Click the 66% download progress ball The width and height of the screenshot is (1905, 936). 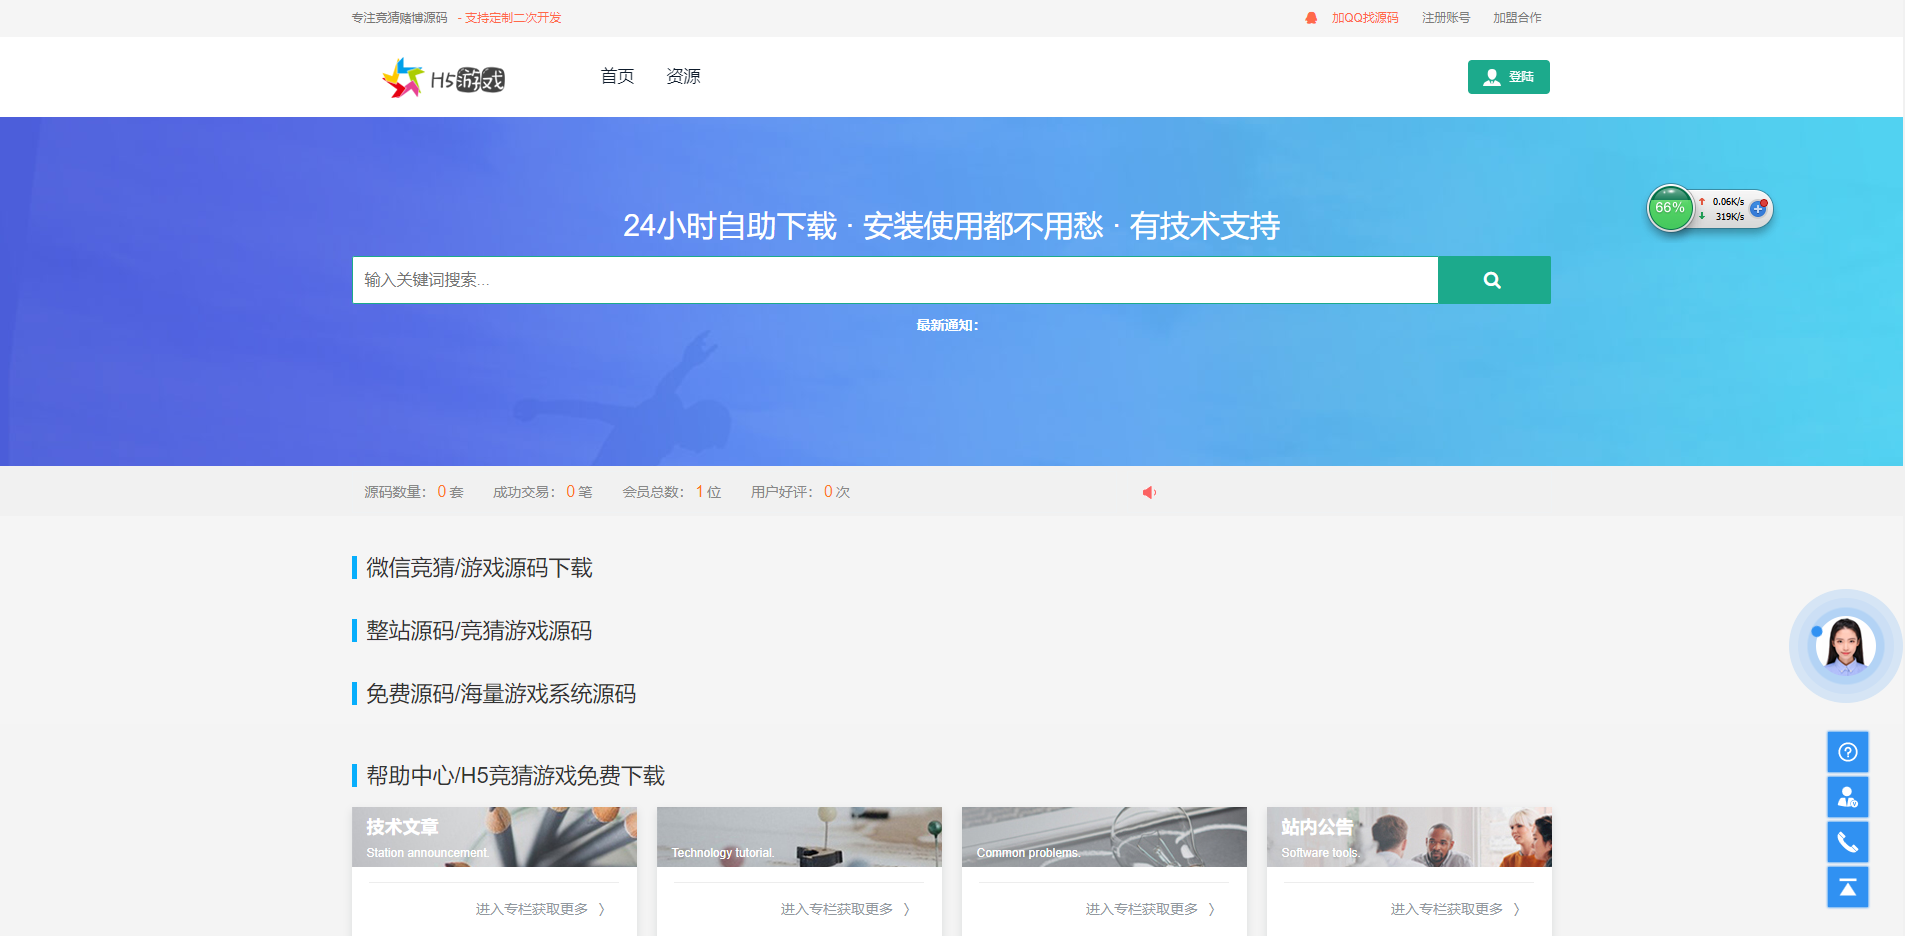1669,208
